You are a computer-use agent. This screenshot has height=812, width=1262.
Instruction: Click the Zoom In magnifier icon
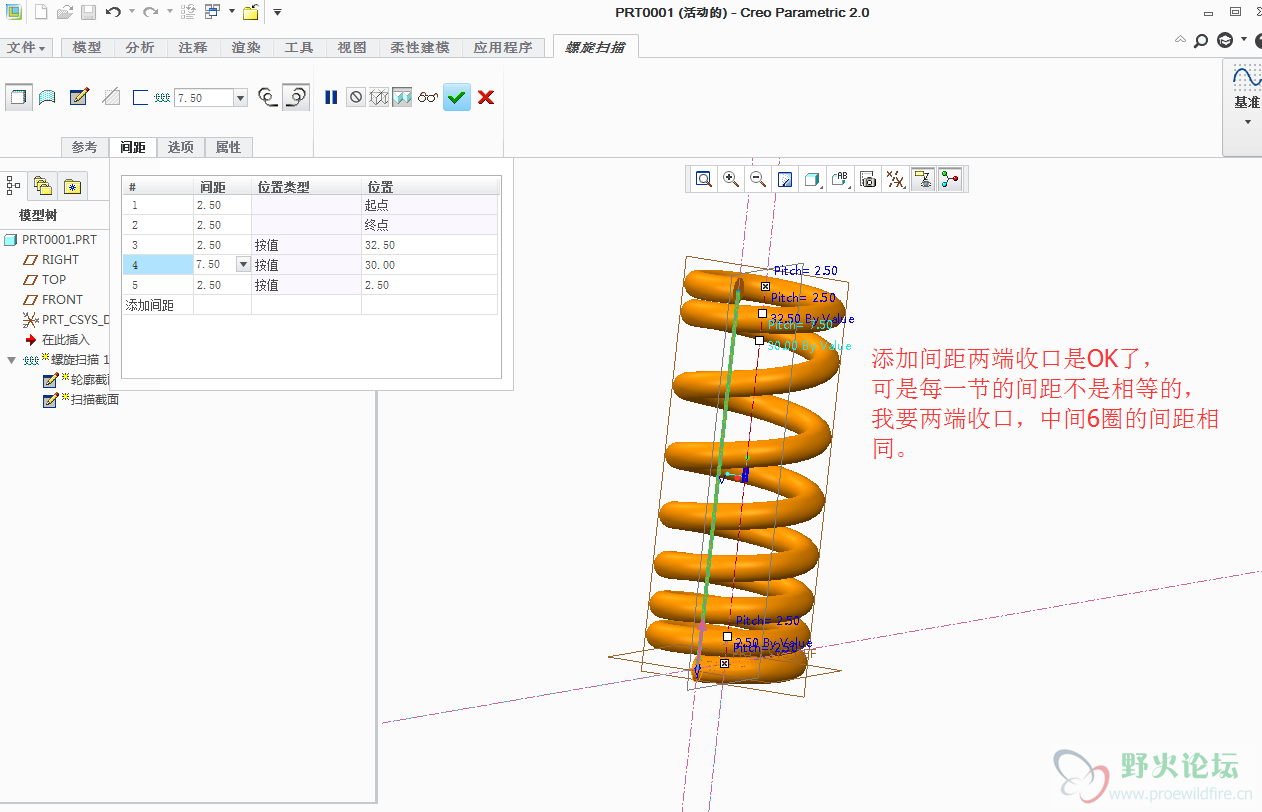tap(731, 179)
